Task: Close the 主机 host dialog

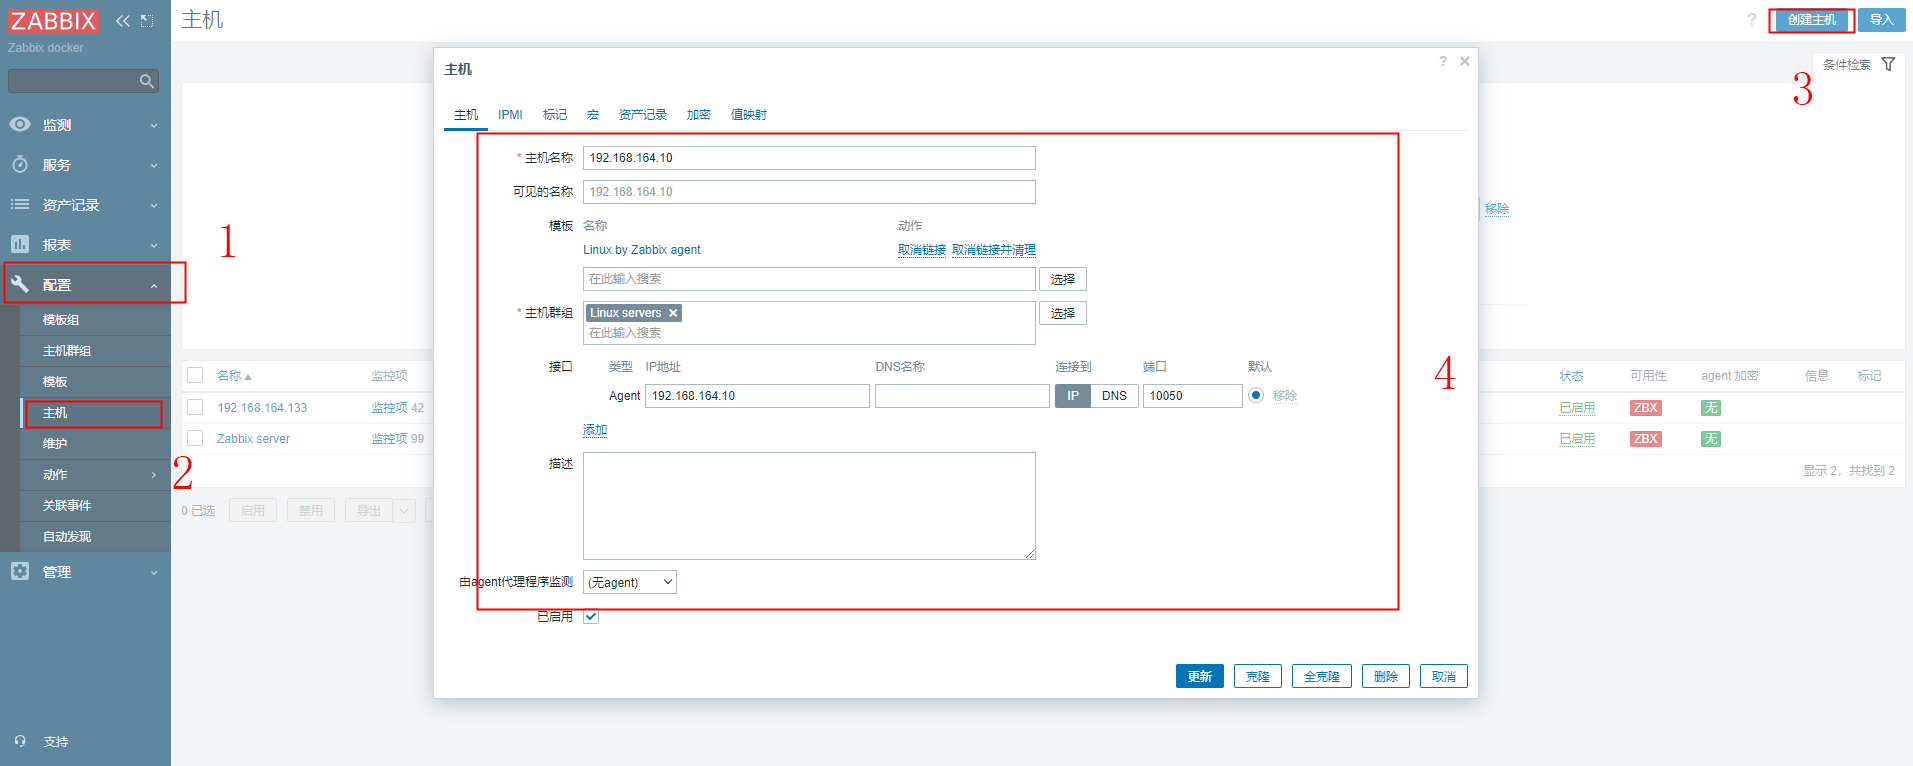Action: point(1465,62)
